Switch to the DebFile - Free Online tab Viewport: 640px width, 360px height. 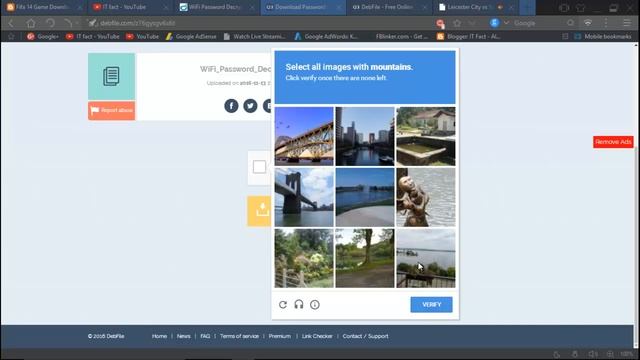coord(388,7)
